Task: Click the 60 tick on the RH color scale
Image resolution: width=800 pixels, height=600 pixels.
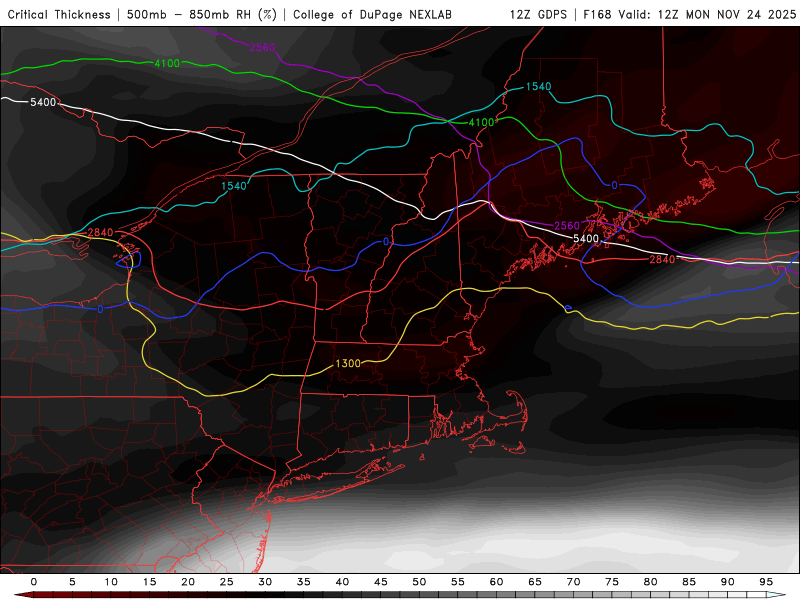Action: pos(496,582)
